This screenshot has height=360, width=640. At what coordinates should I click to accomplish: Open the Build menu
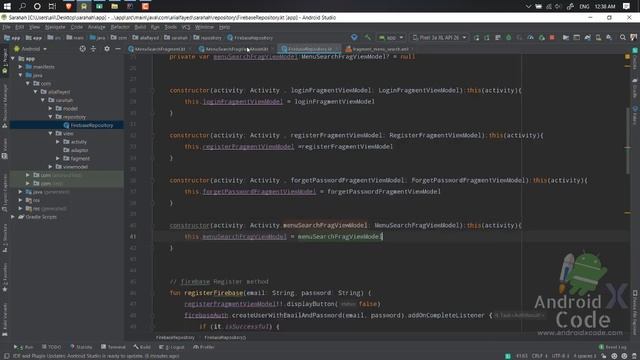click(x=140, y=27)
